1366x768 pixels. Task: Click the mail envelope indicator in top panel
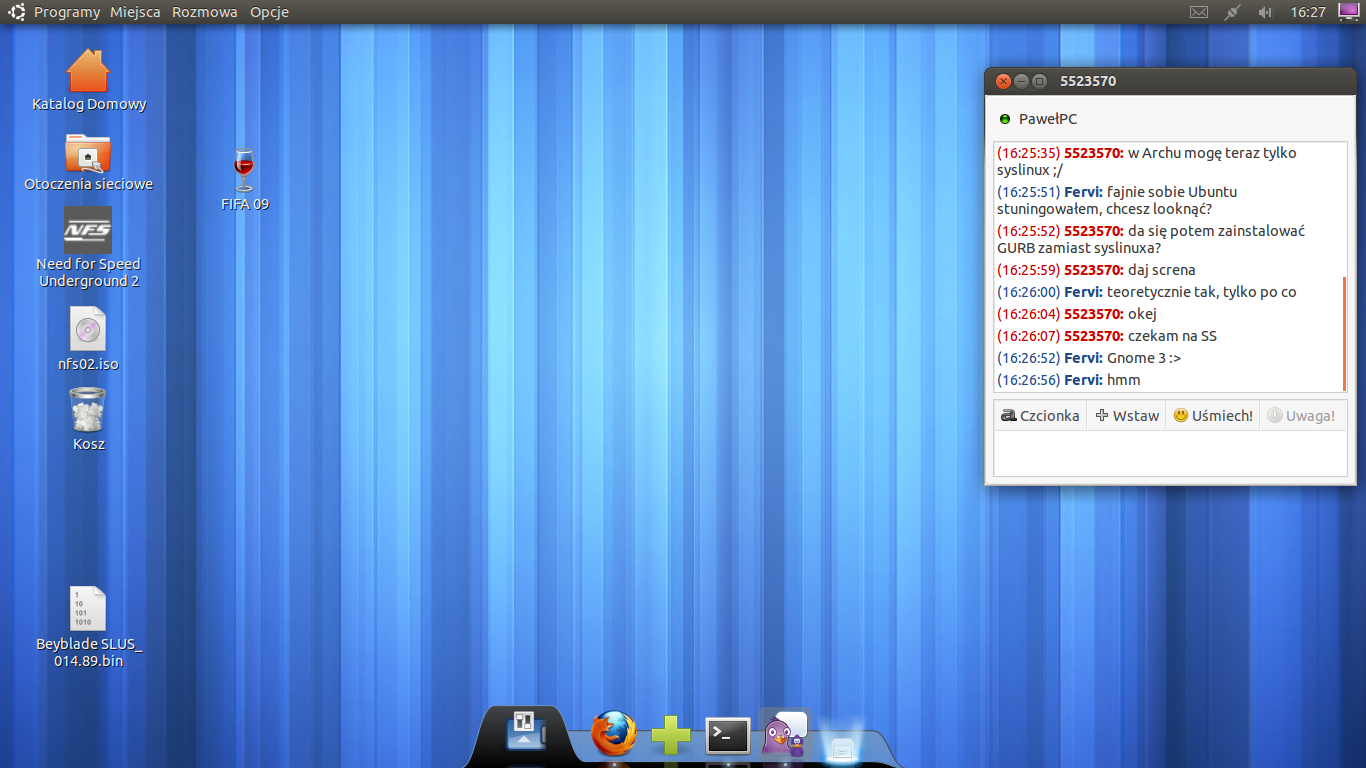click(1199, 12)
